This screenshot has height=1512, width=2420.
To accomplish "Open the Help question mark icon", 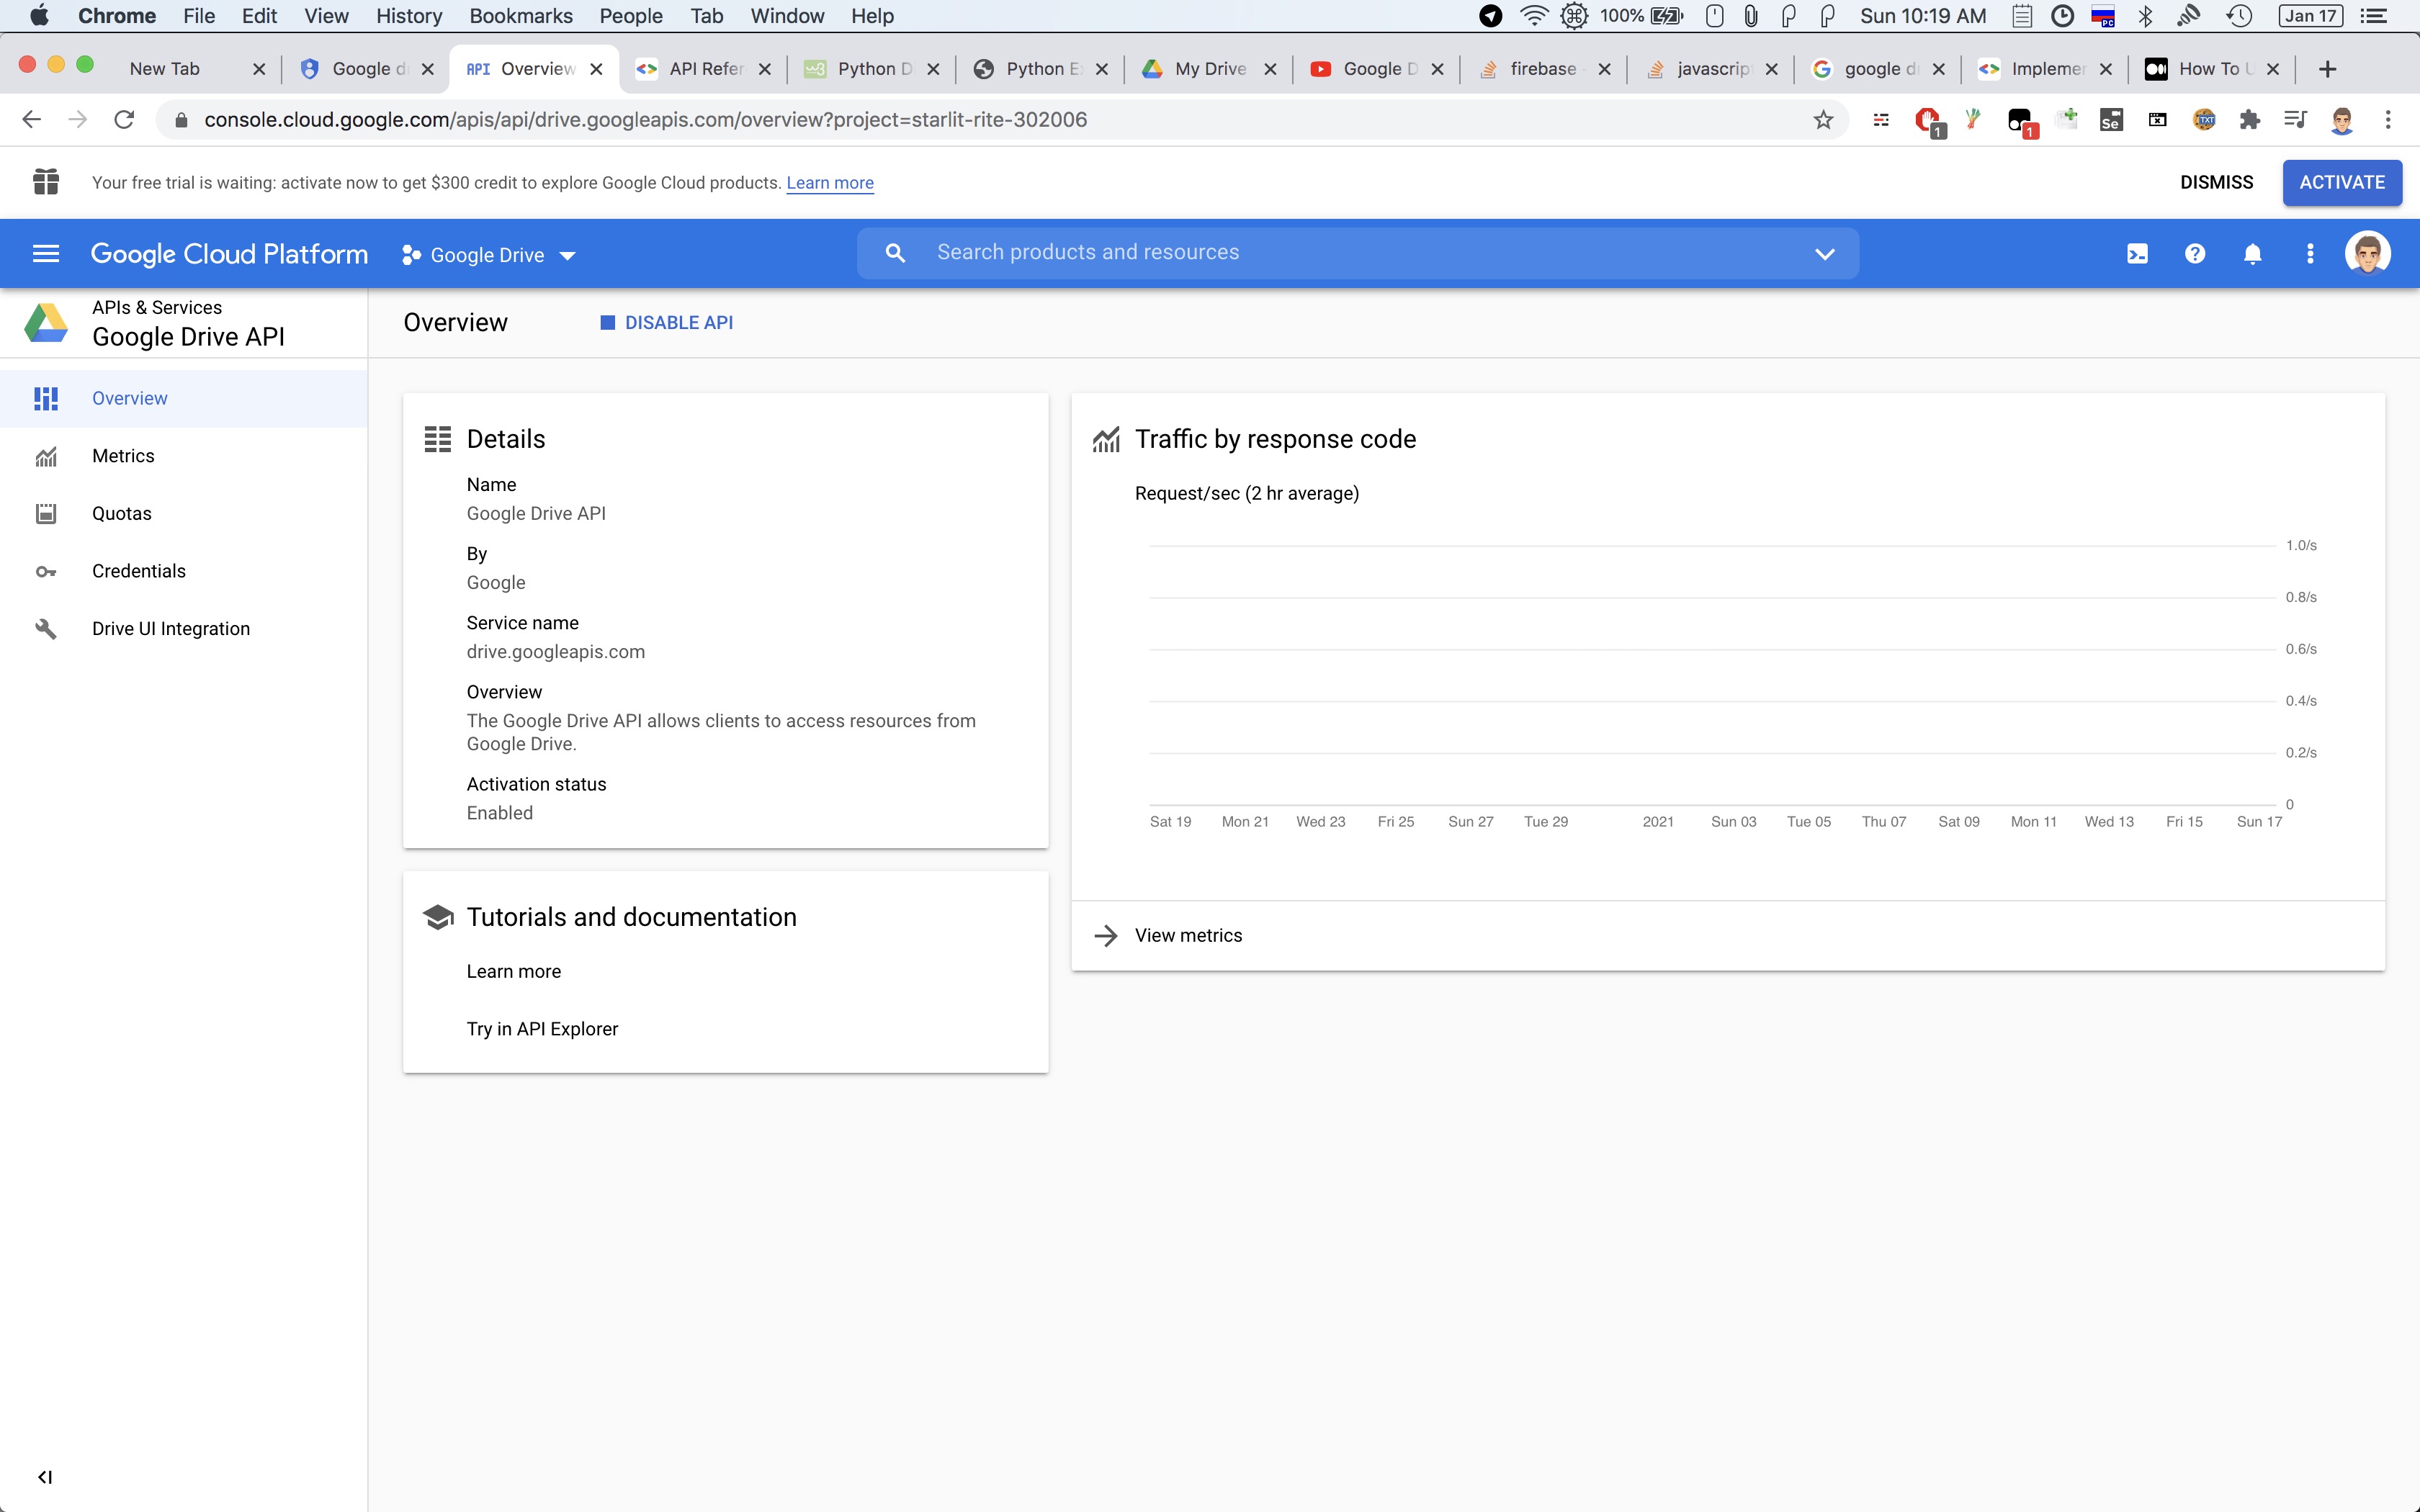I will click(2195, 254).
